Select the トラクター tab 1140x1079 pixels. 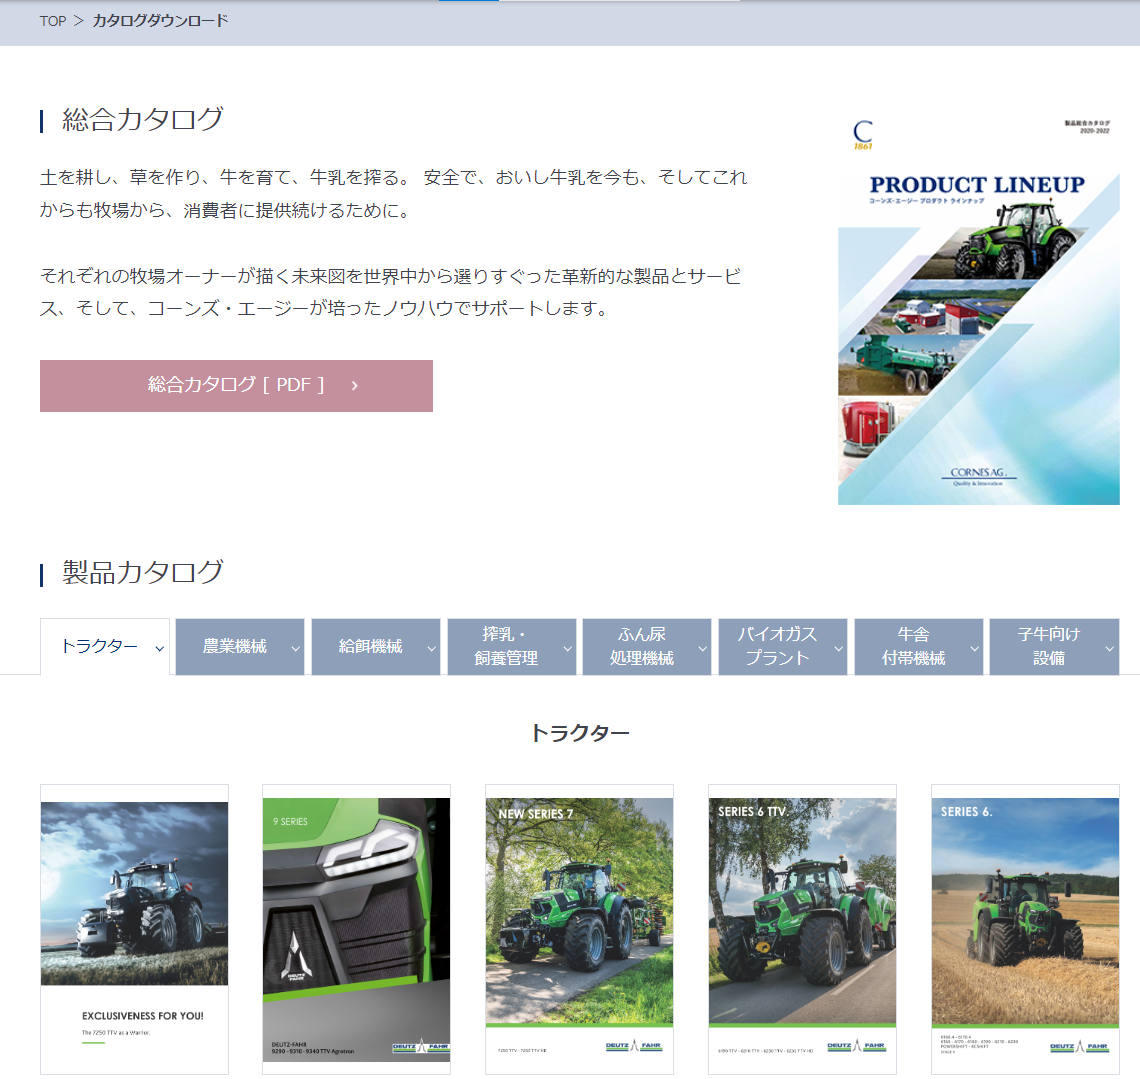point(105,646)
